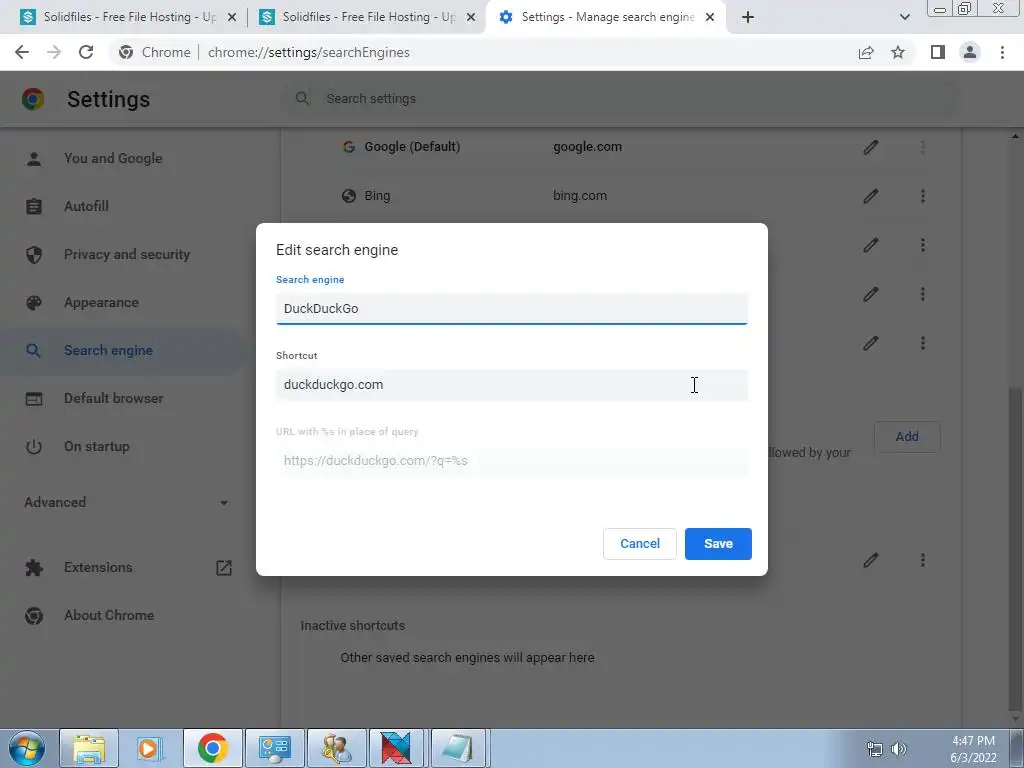Click the browser forward arrow
This screenshot has width=1024, height=768.
click(54, 52)
